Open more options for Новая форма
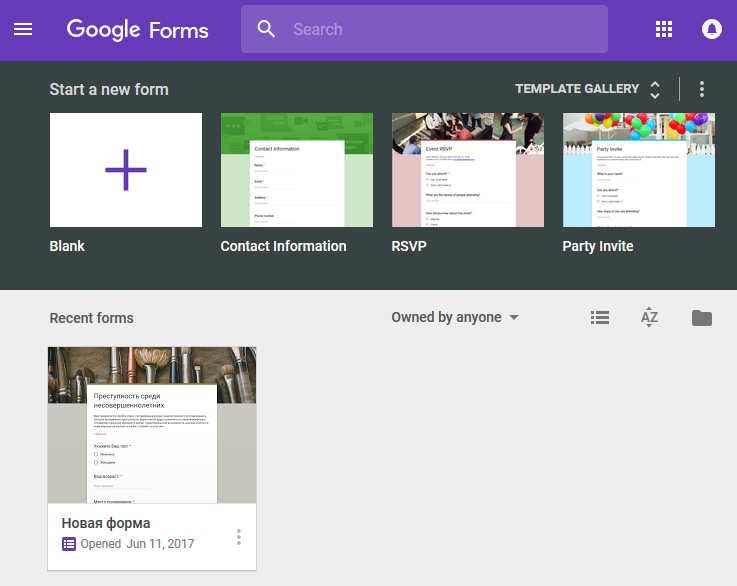 tap(239, 537)
